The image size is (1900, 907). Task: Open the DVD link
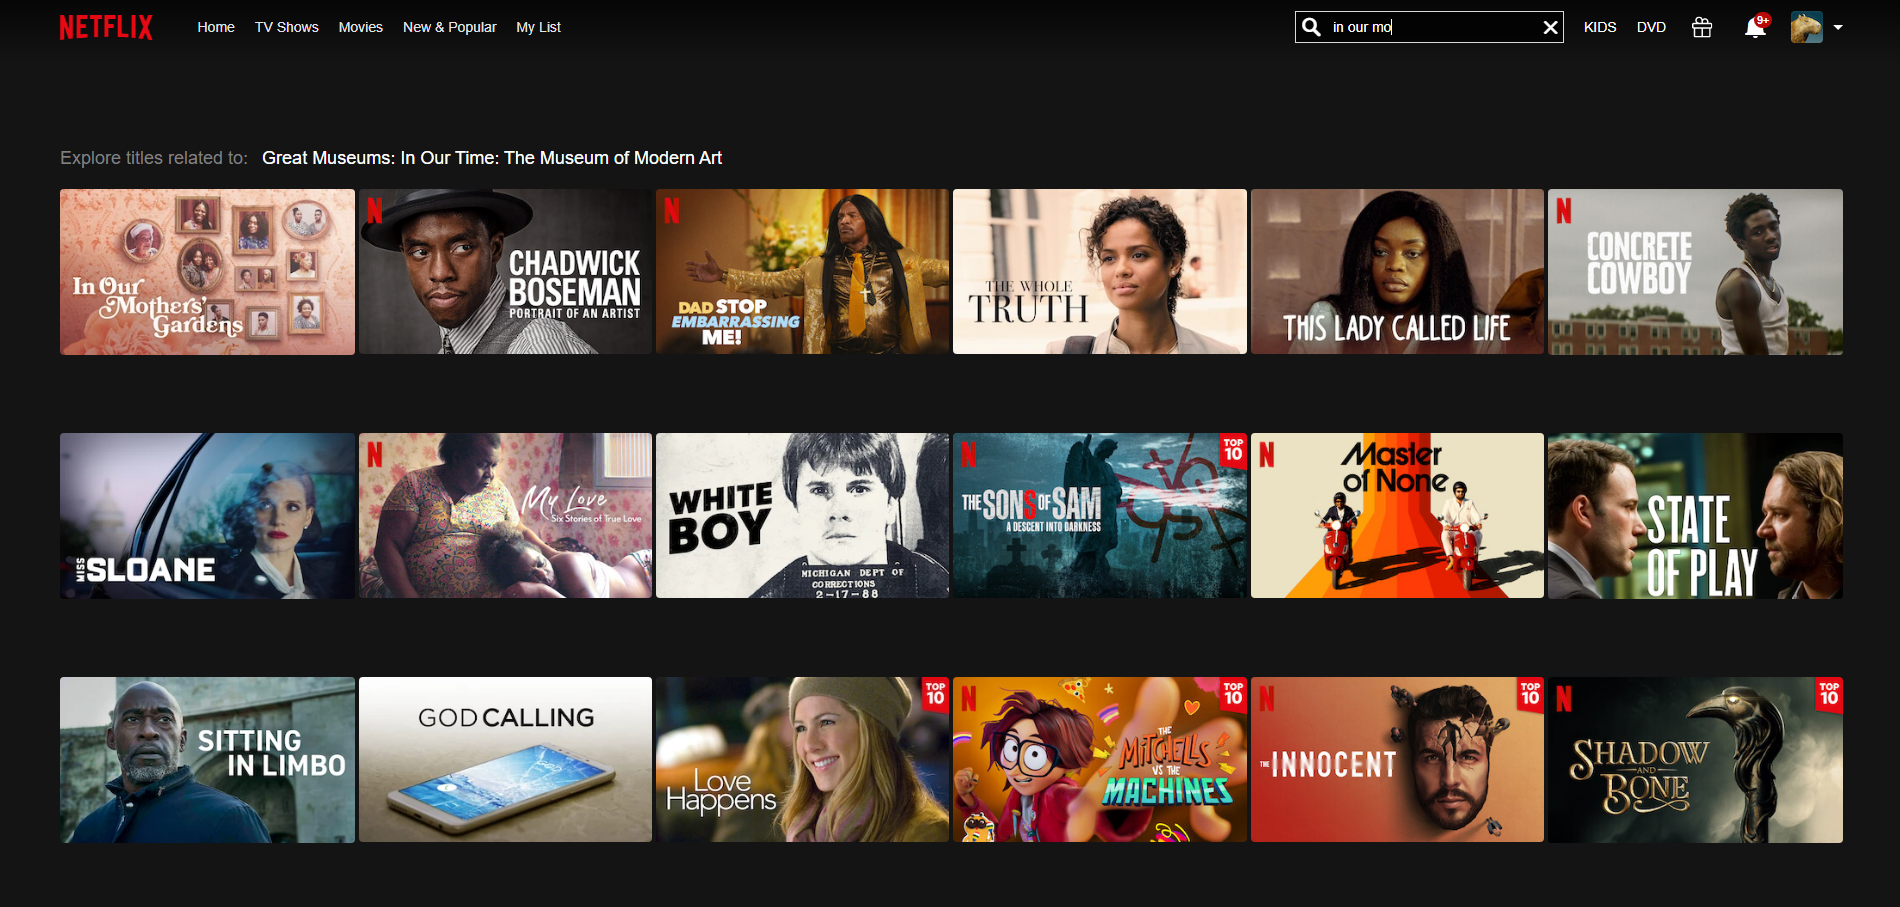[1651, 27]
